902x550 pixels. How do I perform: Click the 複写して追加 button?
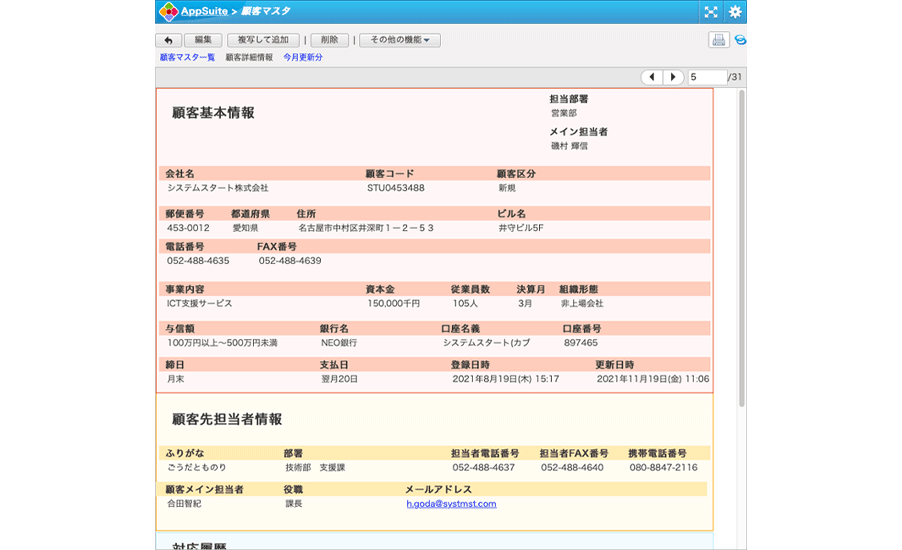tap(263, 40)
